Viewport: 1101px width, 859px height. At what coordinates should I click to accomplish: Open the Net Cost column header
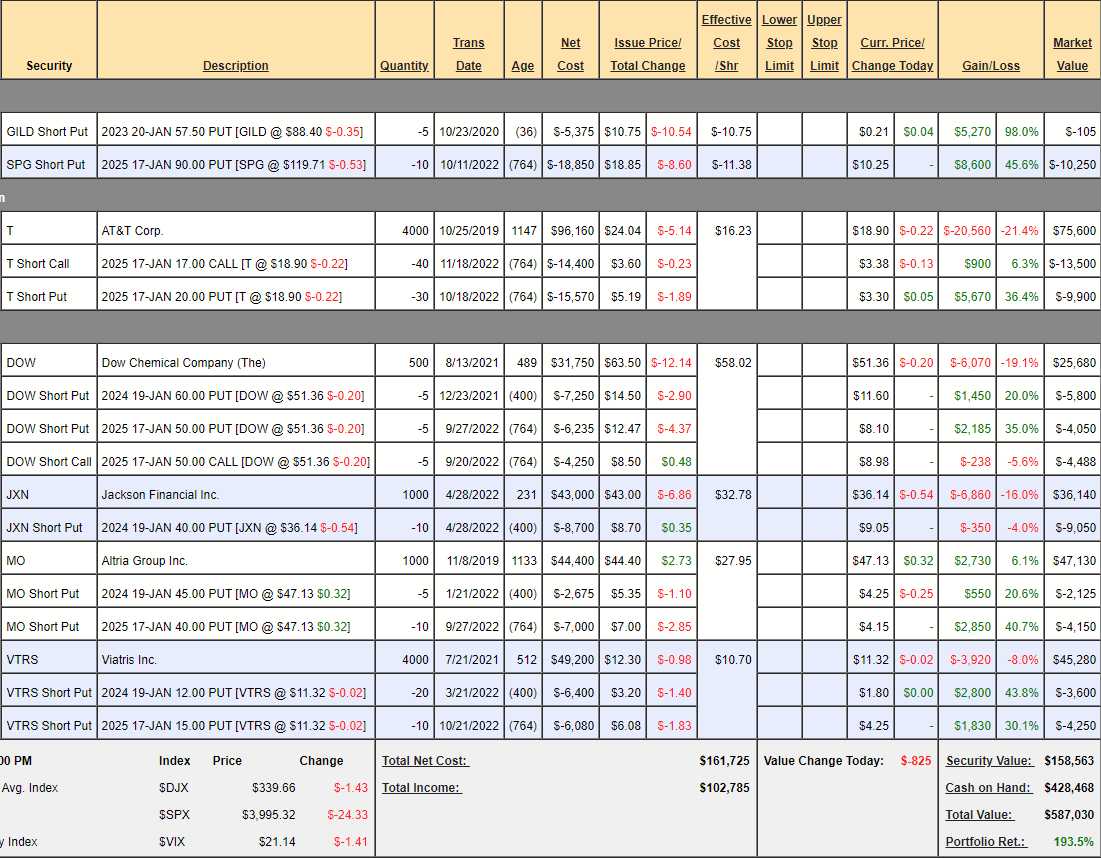coord(570,55)
